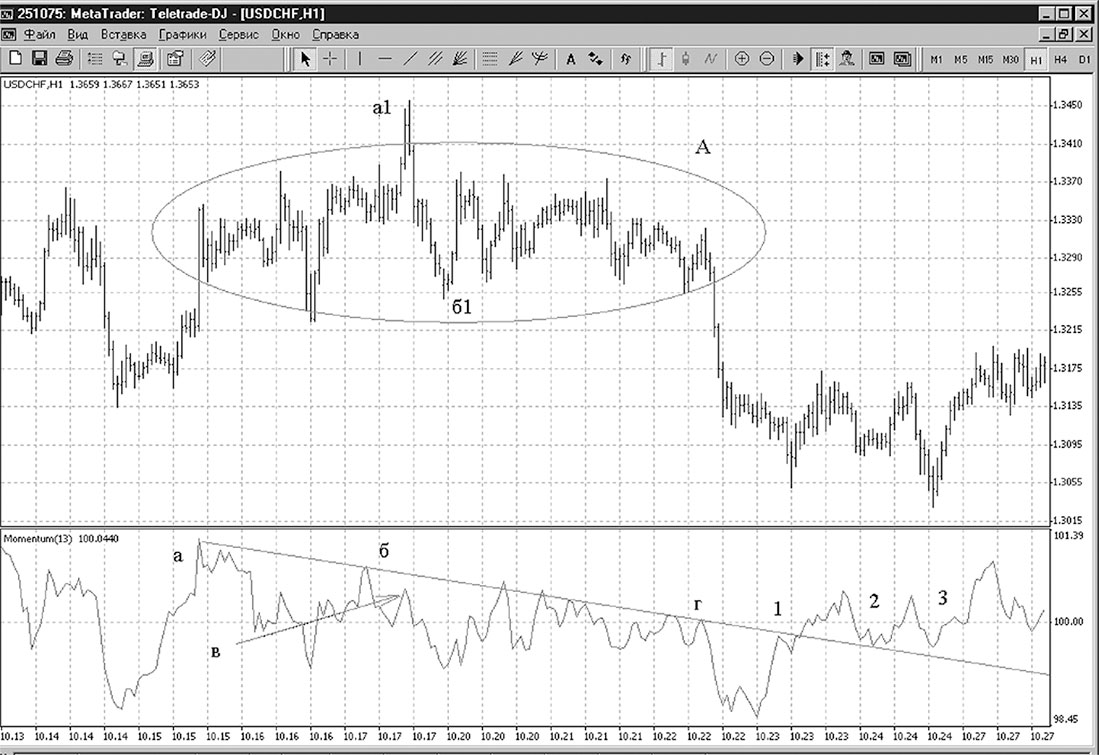Screen dimensions: 1099x755
Task: Toggle the bar chart display mode
Action: click(x=660, y=60)
